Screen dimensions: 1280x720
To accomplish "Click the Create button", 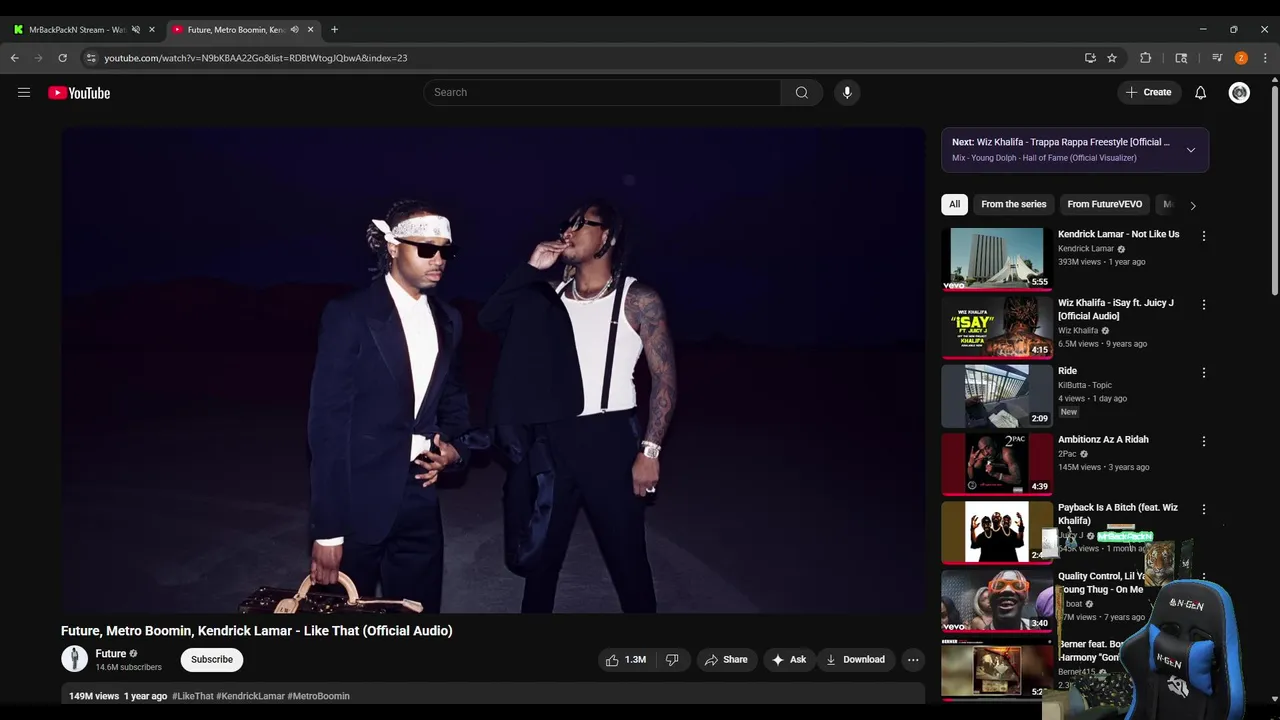I will (1148, 92).
